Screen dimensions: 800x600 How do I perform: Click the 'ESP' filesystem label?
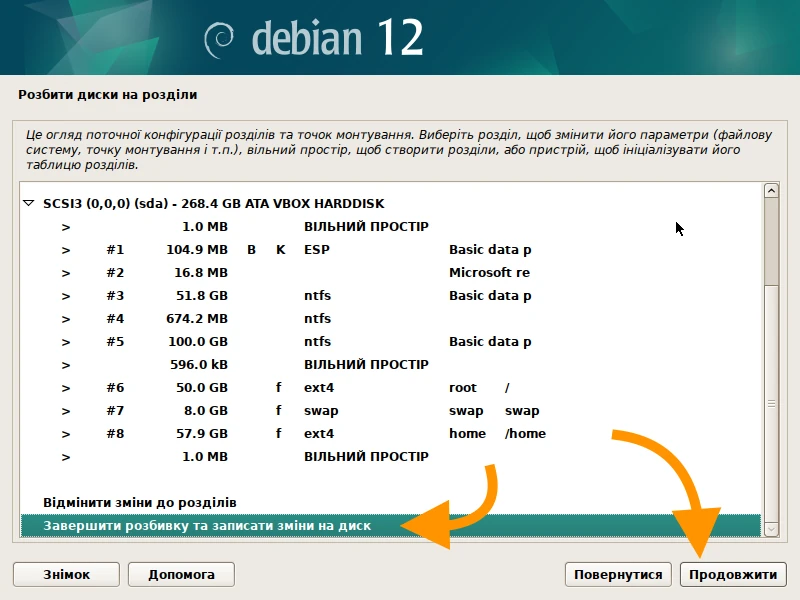(x=317, y=249)
